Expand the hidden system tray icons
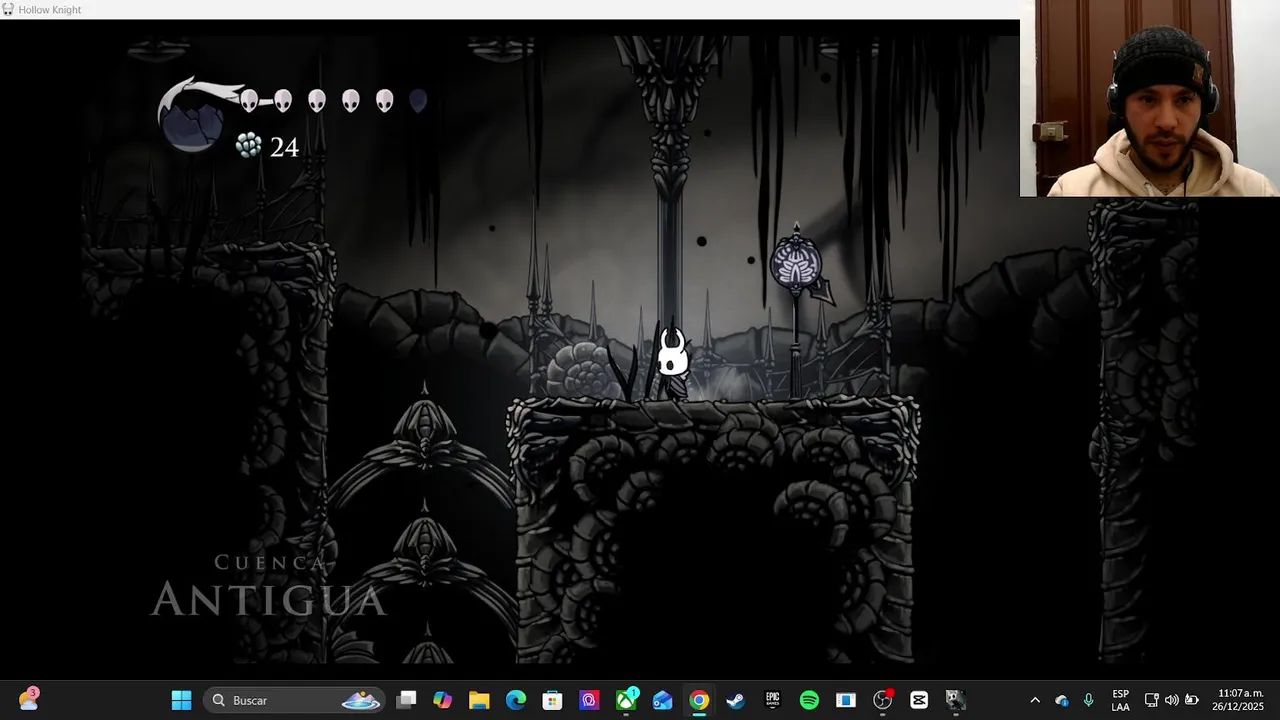The width and height of the screenshot is (1280, 720). pyautogui.click(x=1035, y=700)
